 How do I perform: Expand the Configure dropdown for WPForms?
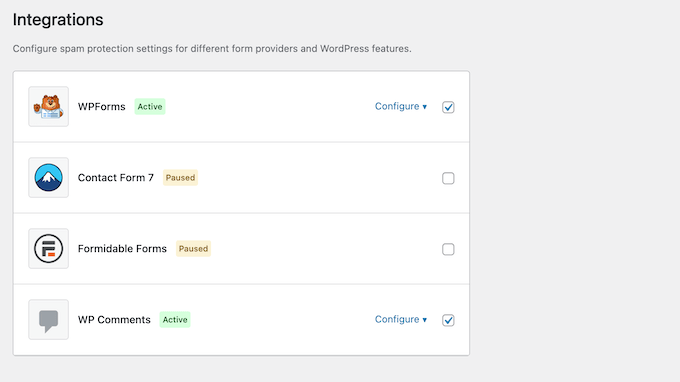tap(401, 106)
